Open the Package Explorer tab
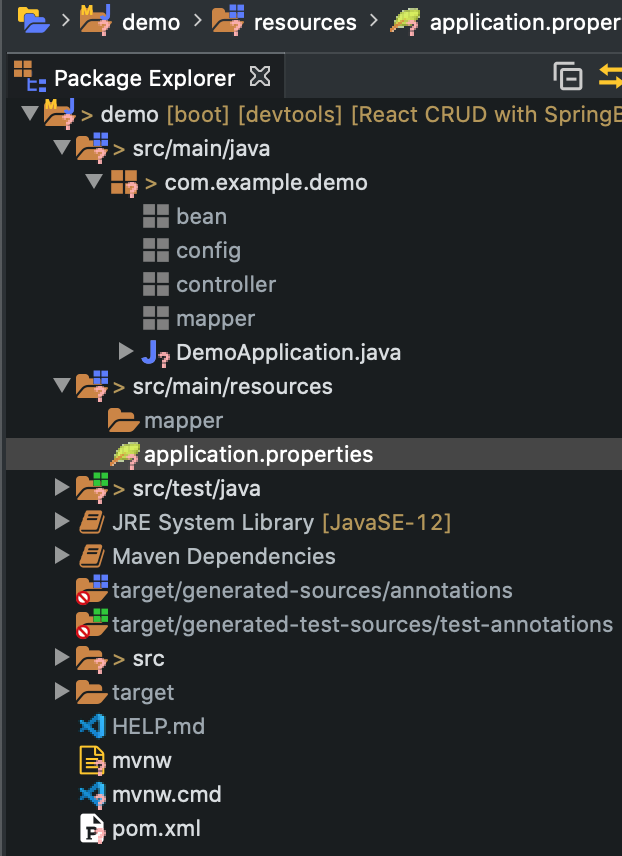 coord(144,78)
